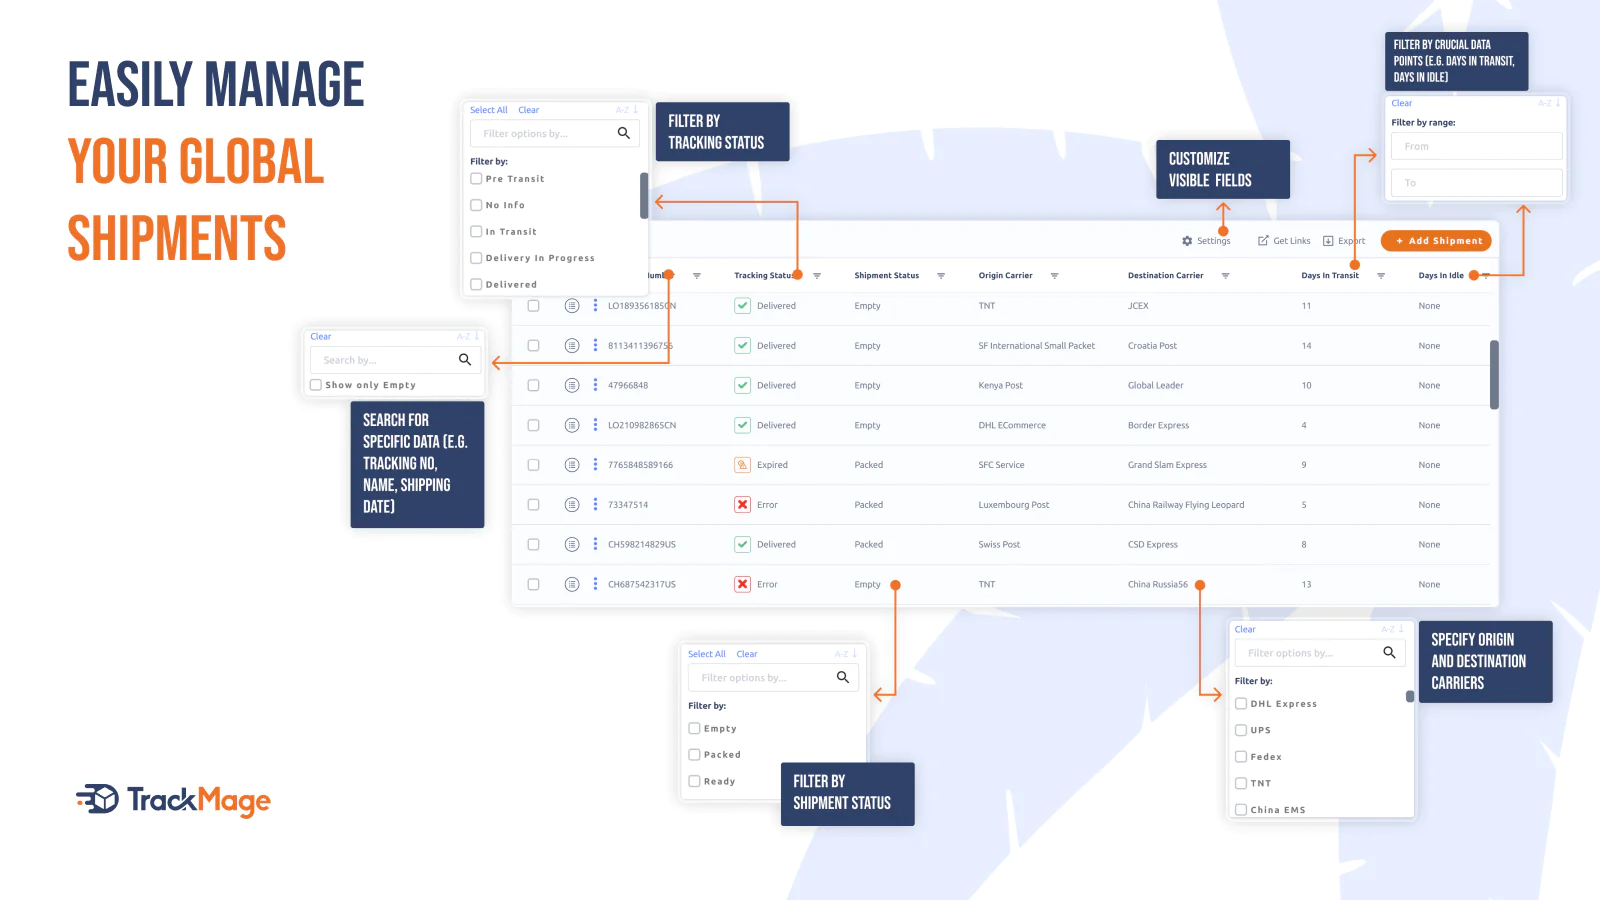Open three-dot menu for row 73347514

pos(595,505)
